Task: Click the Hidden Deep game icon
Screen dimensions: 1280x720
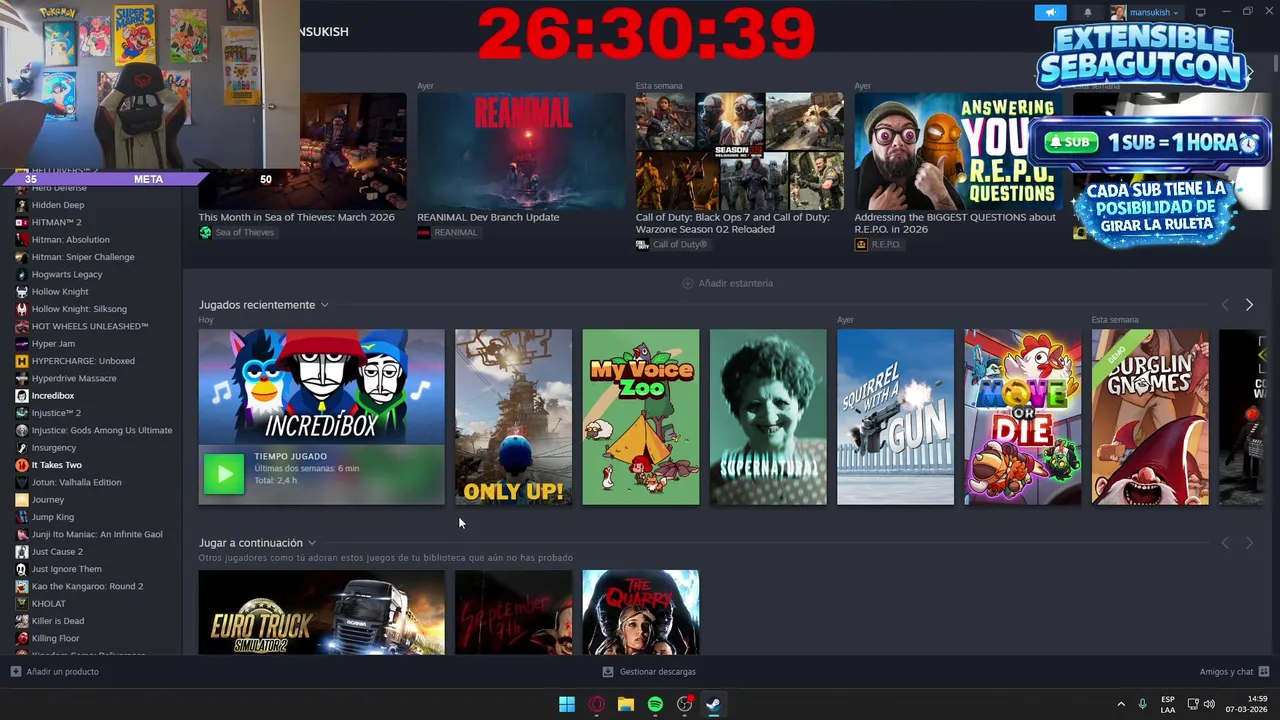Action: [22, 205]
